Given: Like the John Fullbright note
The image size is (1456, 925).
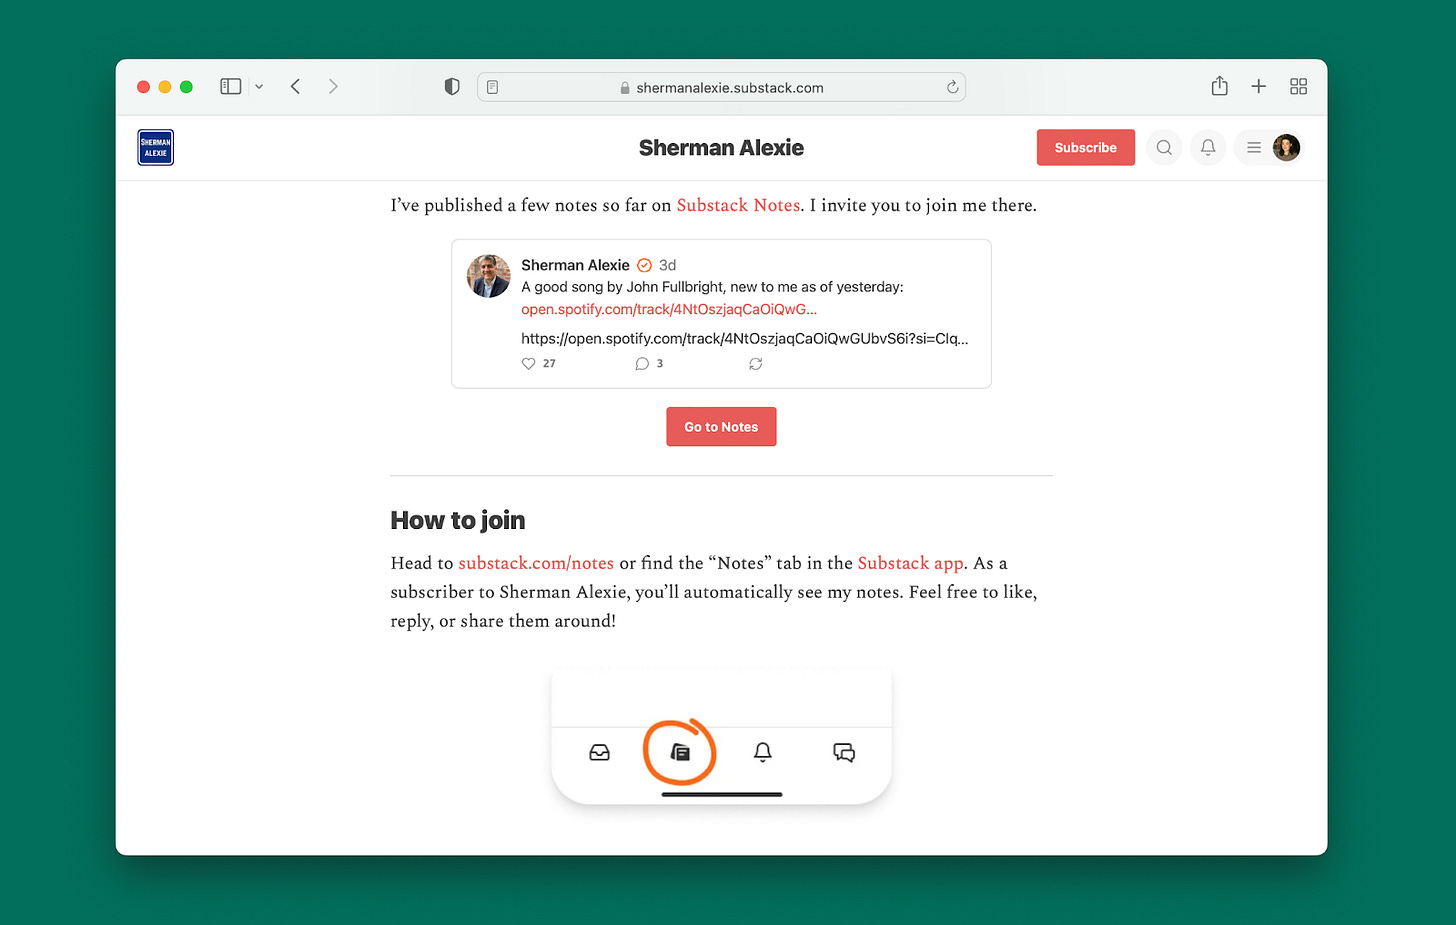Looking at the screenshot, I should (529, 363).
